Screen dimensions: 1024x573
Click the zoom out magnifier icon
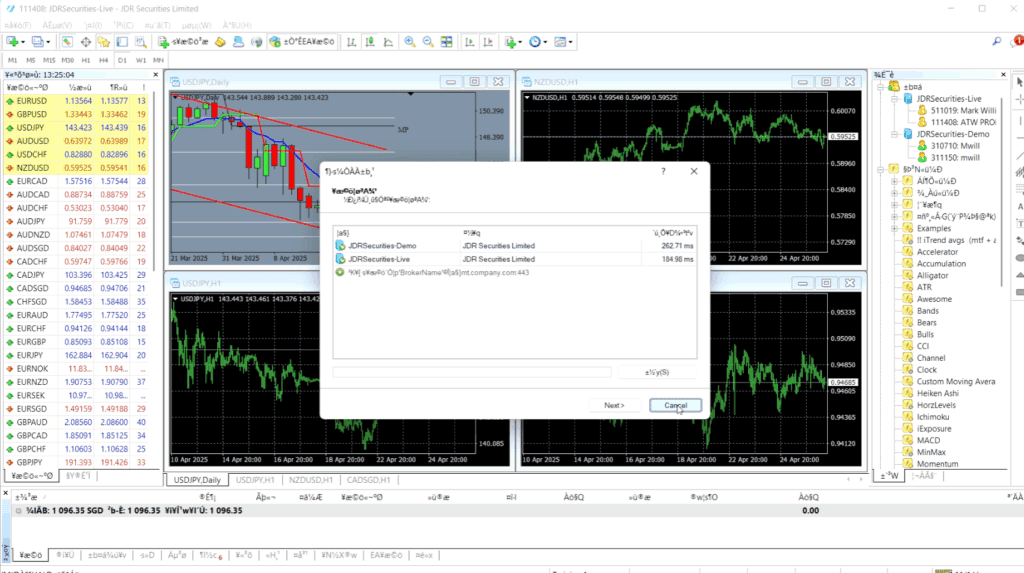(428, 42)
